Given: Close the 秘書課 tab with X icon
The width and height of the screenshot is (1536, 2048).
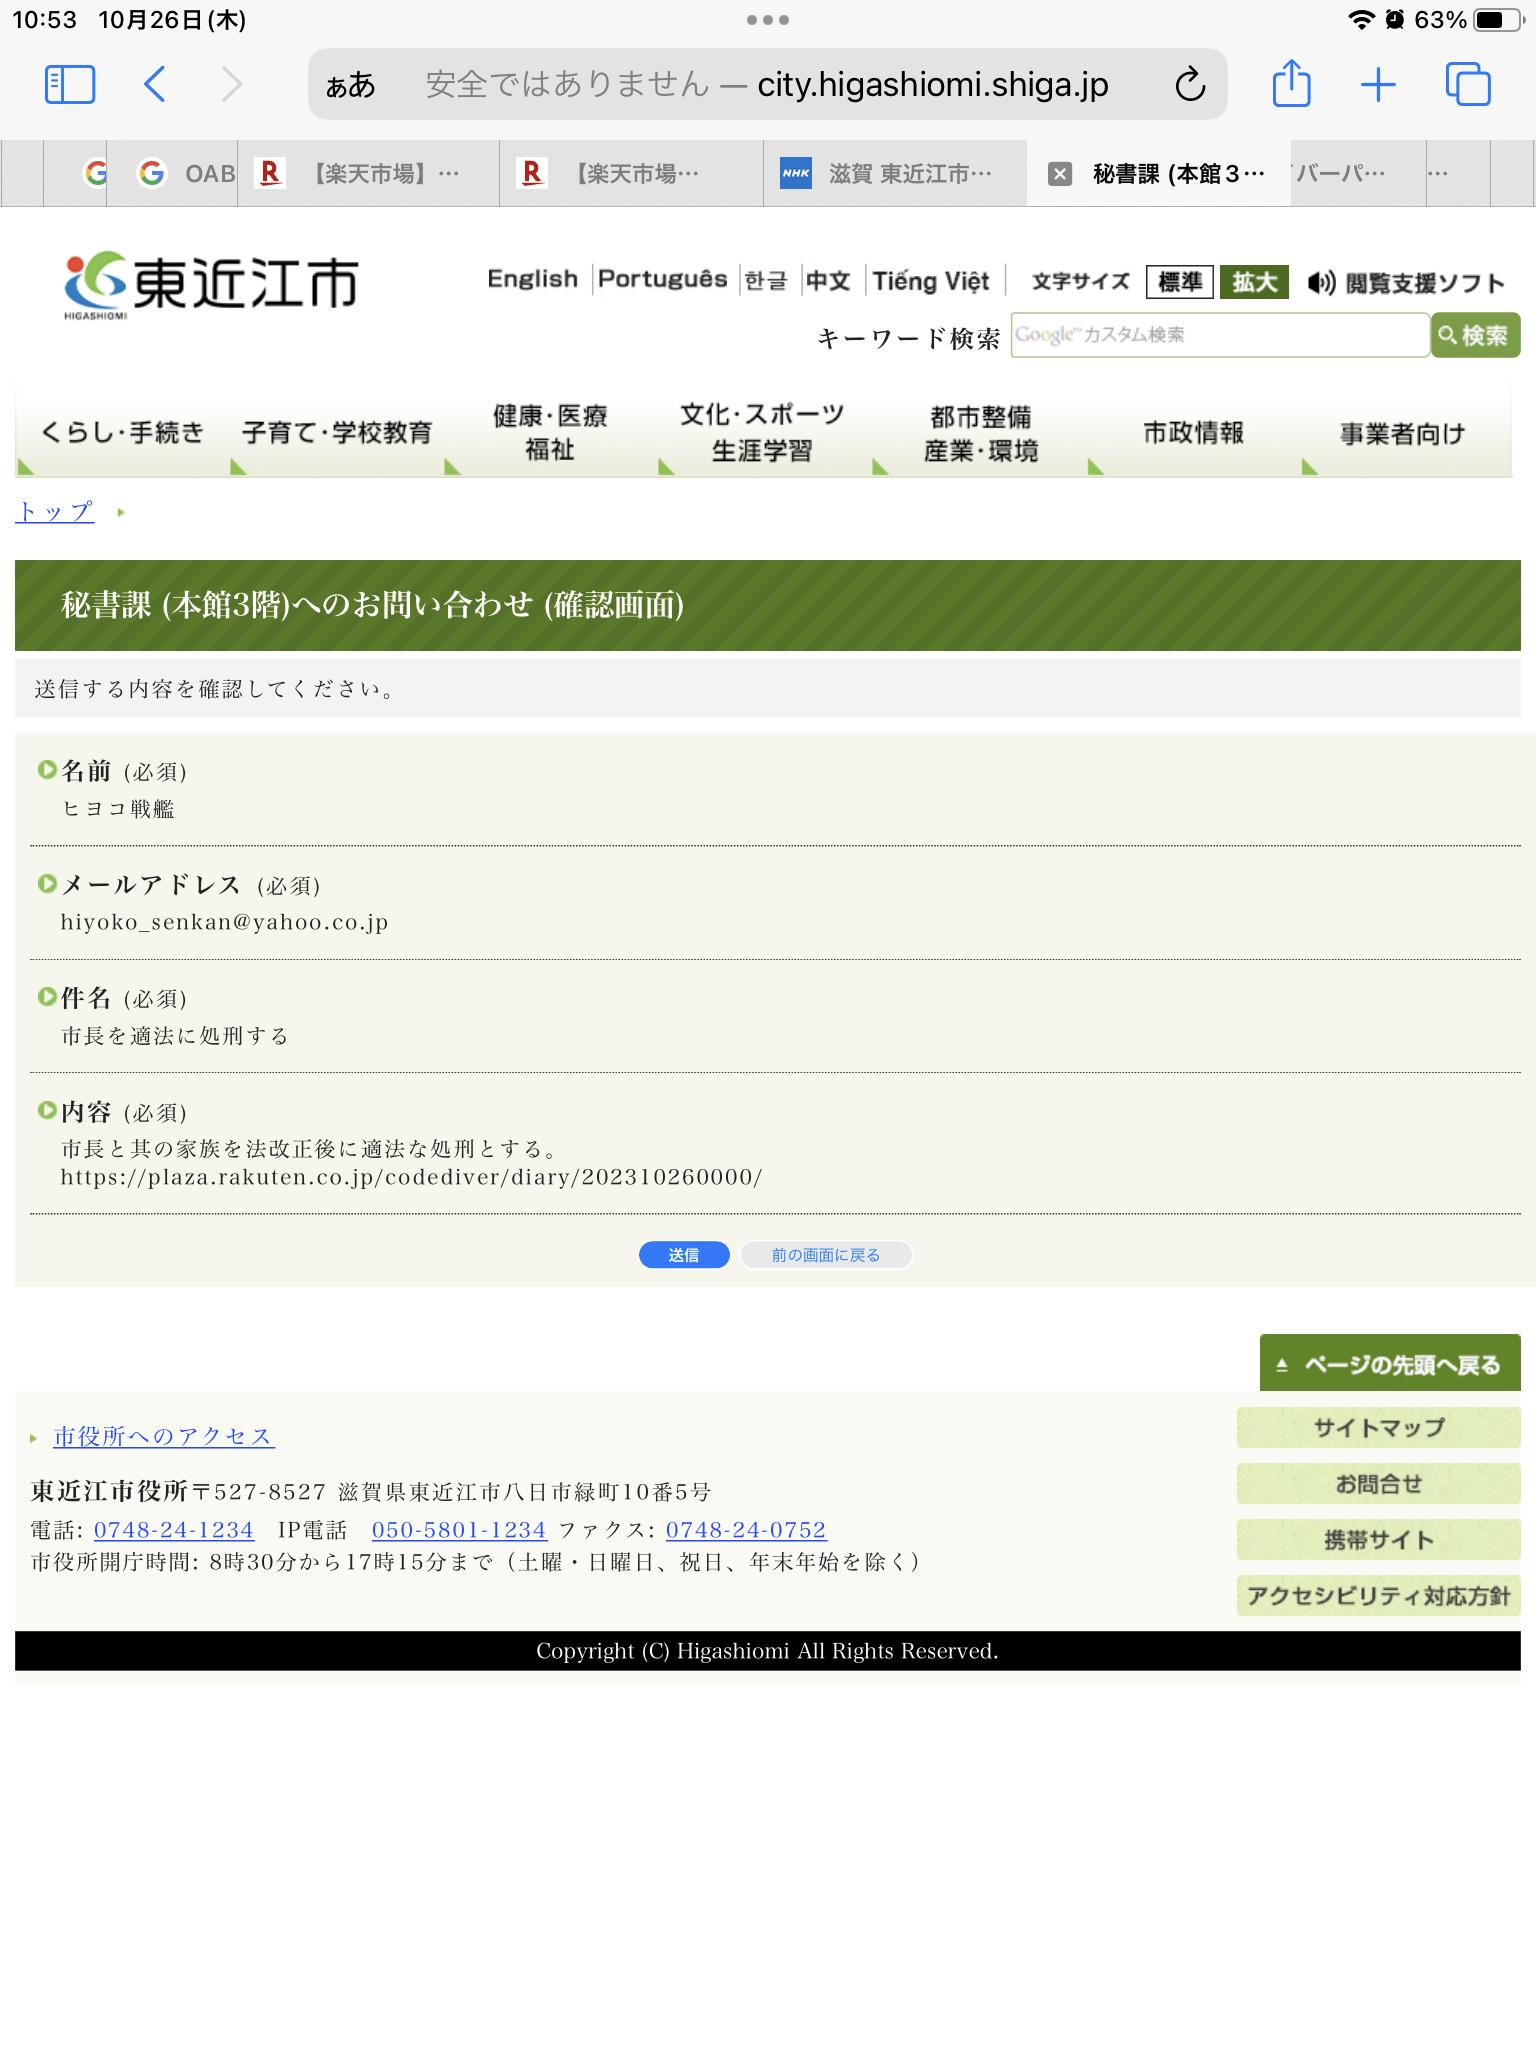Looking at the screenshot, I should [1060, 174].
